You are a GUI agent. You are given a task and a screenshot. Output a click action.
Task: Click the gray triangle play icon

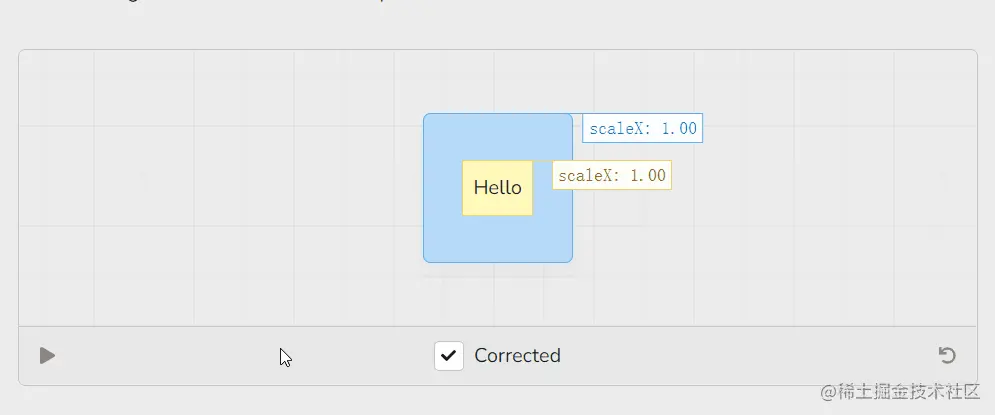point(48,355)
